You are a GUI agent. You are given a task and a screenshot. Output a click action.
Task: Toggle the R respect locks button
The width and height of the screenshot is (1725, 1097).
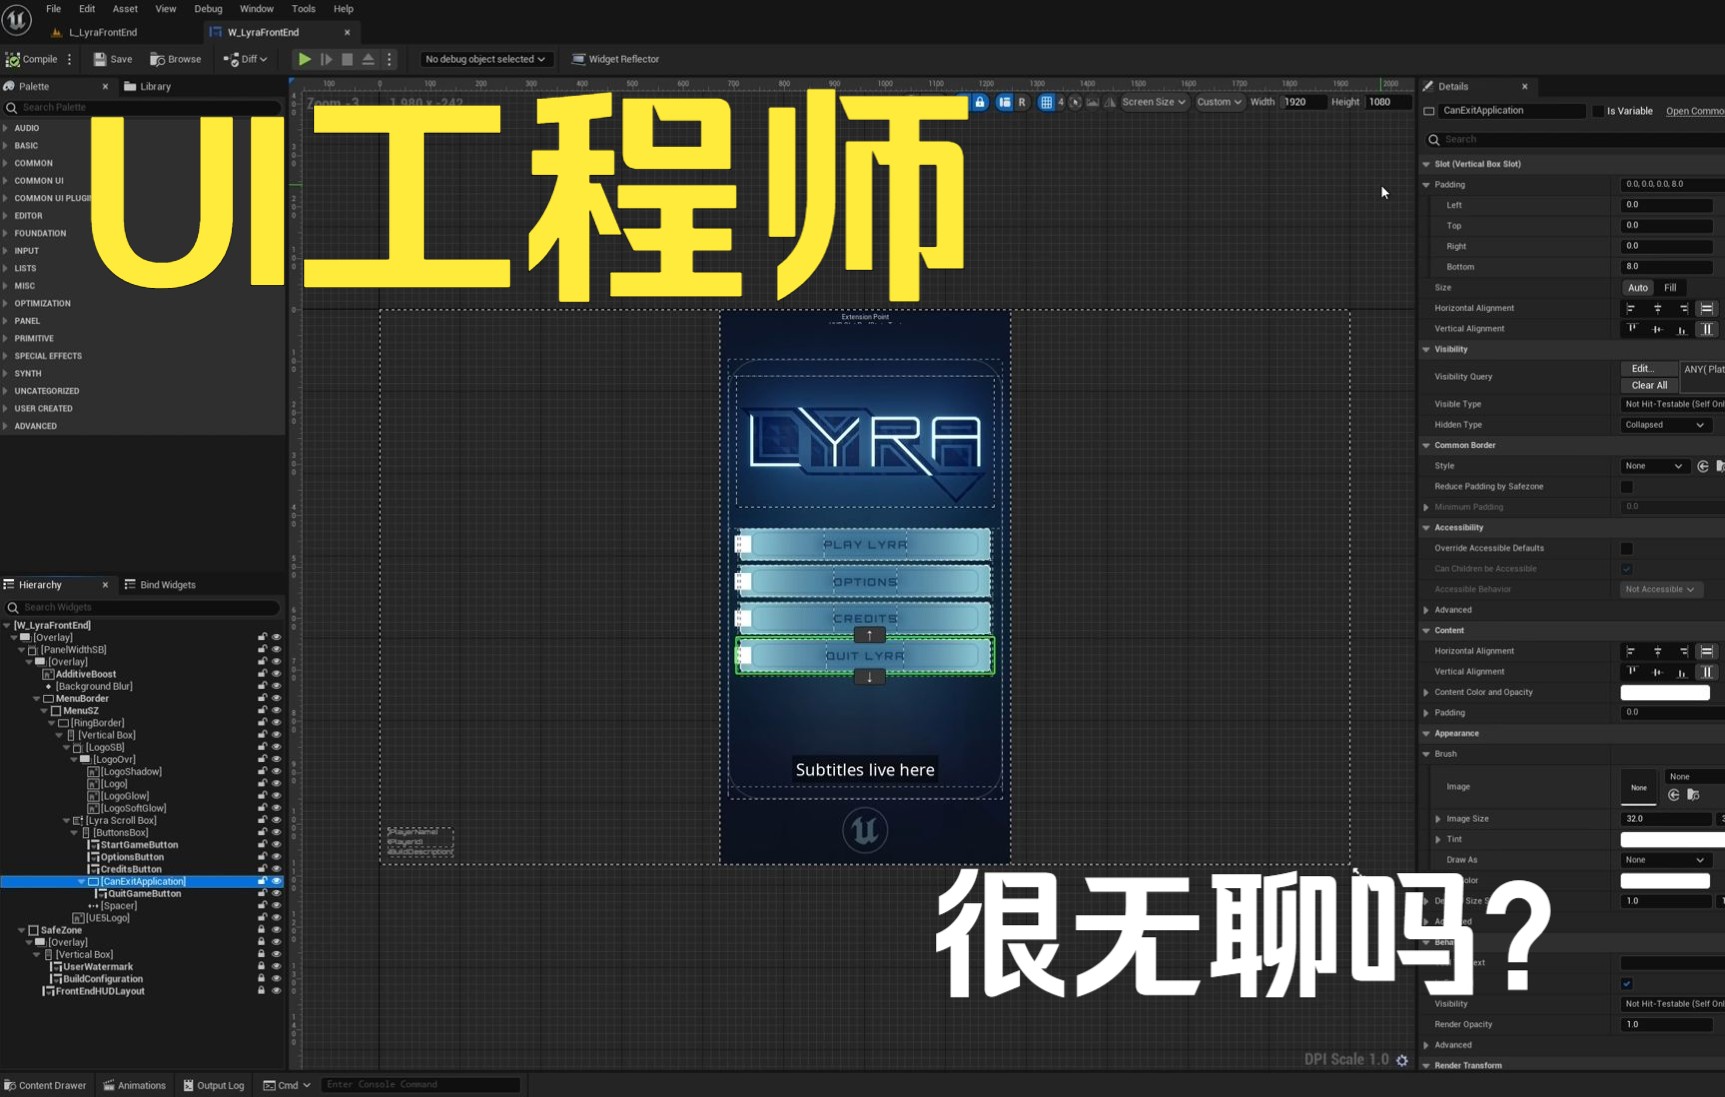coord(1022,102)
